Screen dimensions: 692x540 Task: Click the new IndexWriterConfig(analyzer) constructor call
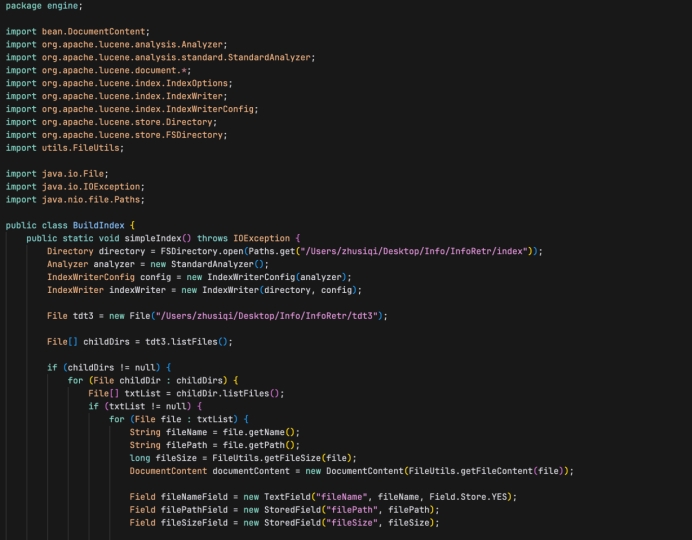point(262,277)
